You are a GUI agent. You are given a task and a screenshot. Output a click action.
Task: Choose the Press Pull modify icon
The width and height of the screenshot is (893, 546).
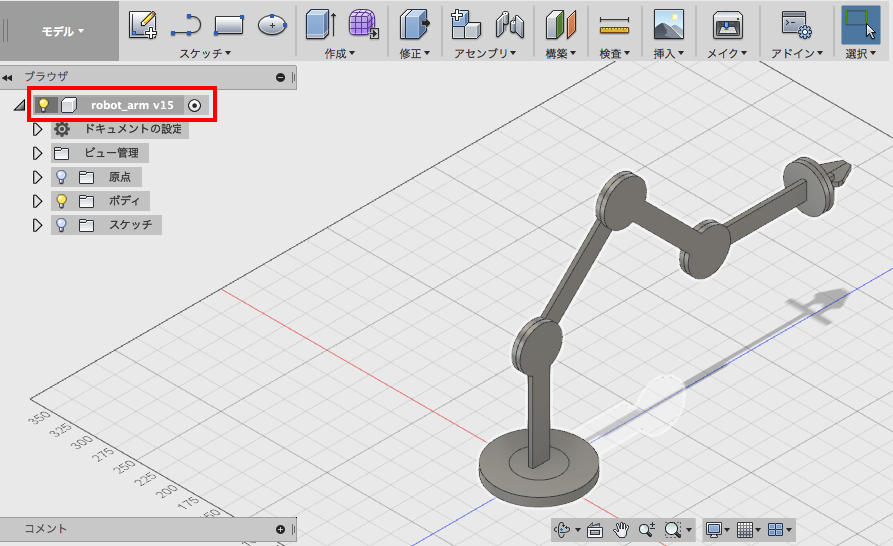(x=414, y=24)
